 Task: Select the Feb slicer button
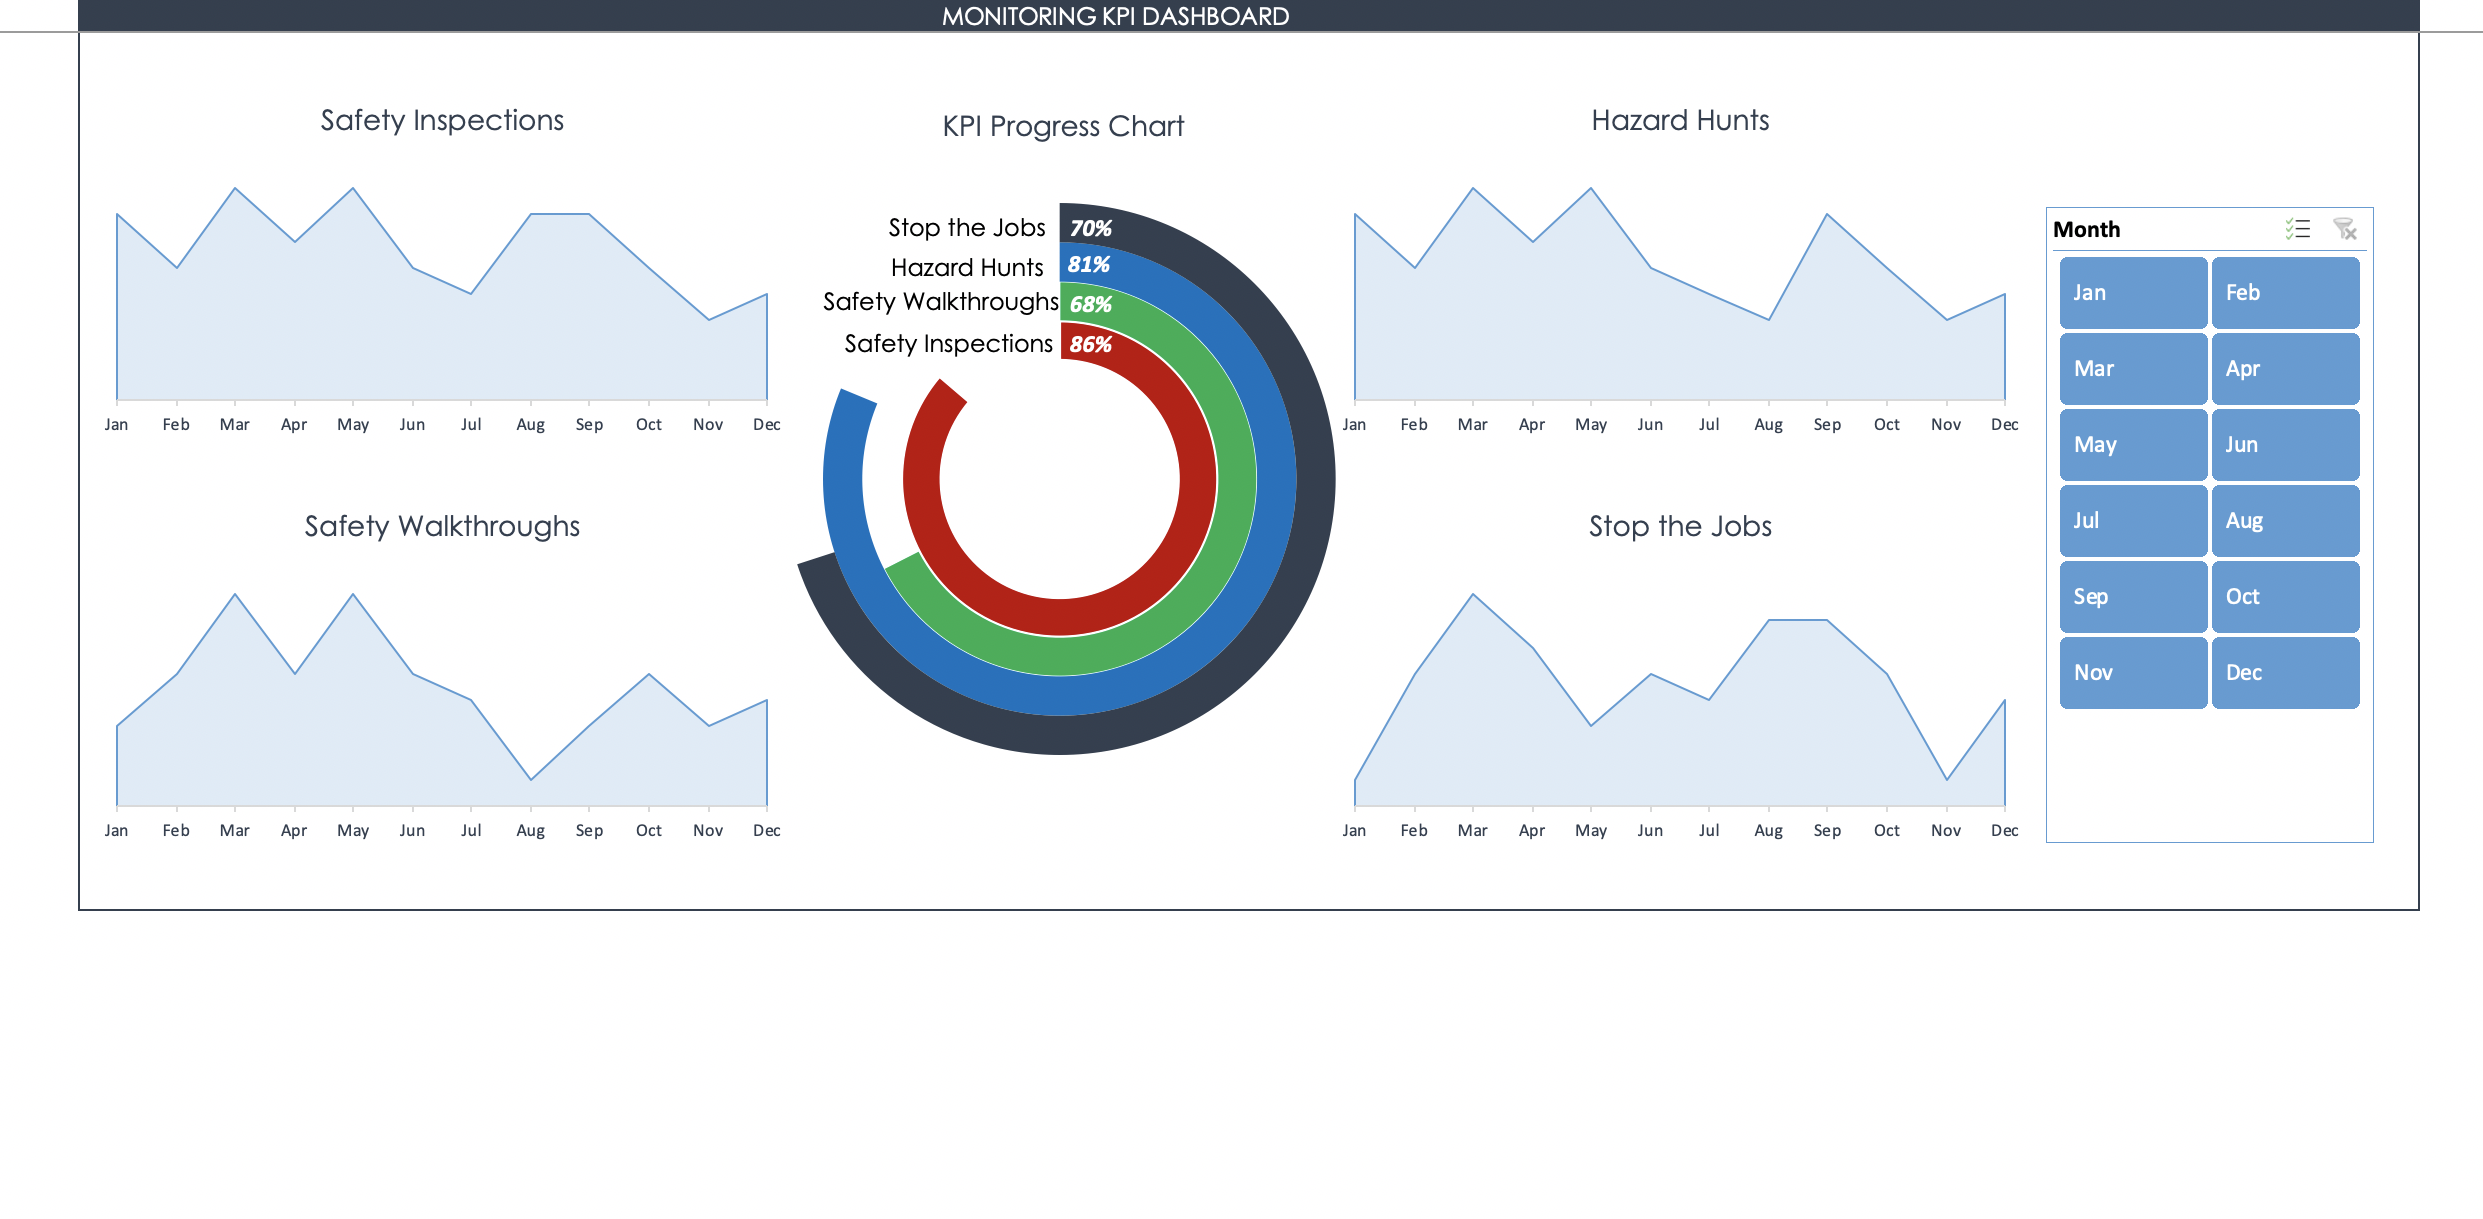pos(2284,293)
